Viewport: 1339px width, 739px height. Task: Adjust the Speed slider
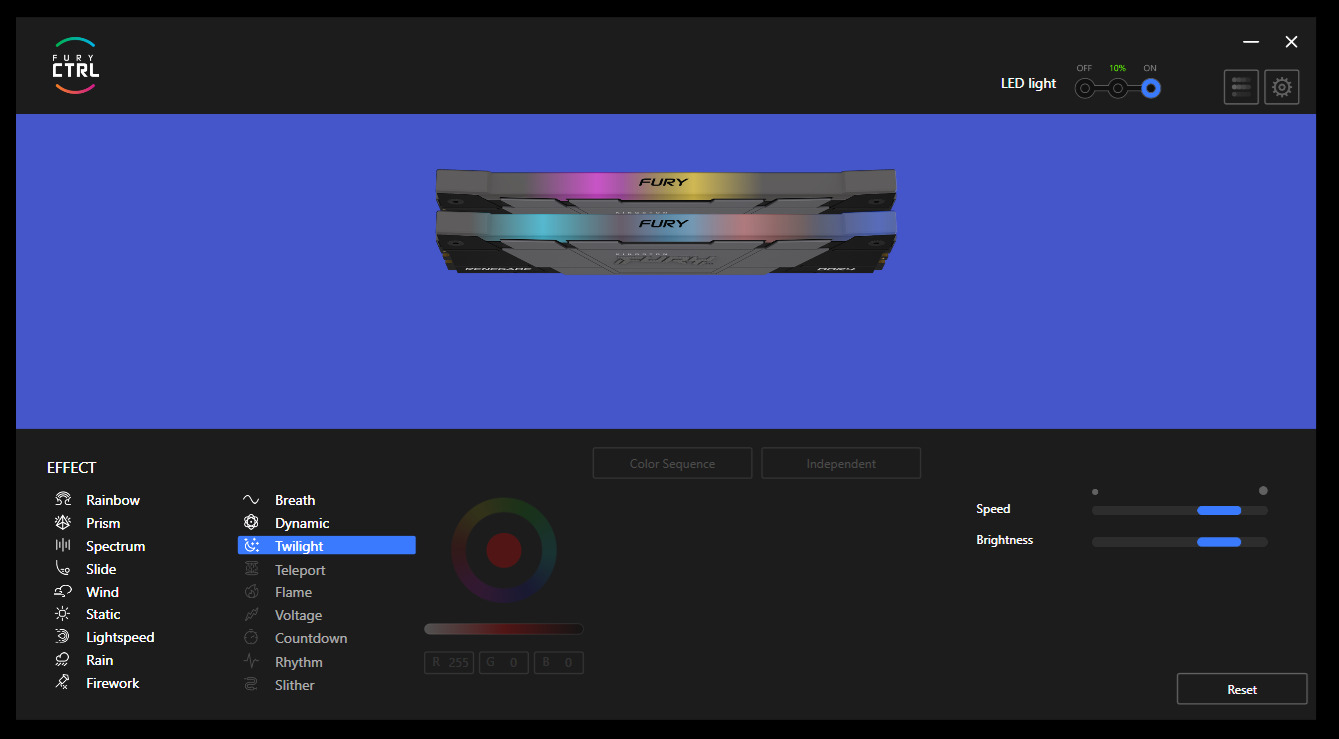1180,510
